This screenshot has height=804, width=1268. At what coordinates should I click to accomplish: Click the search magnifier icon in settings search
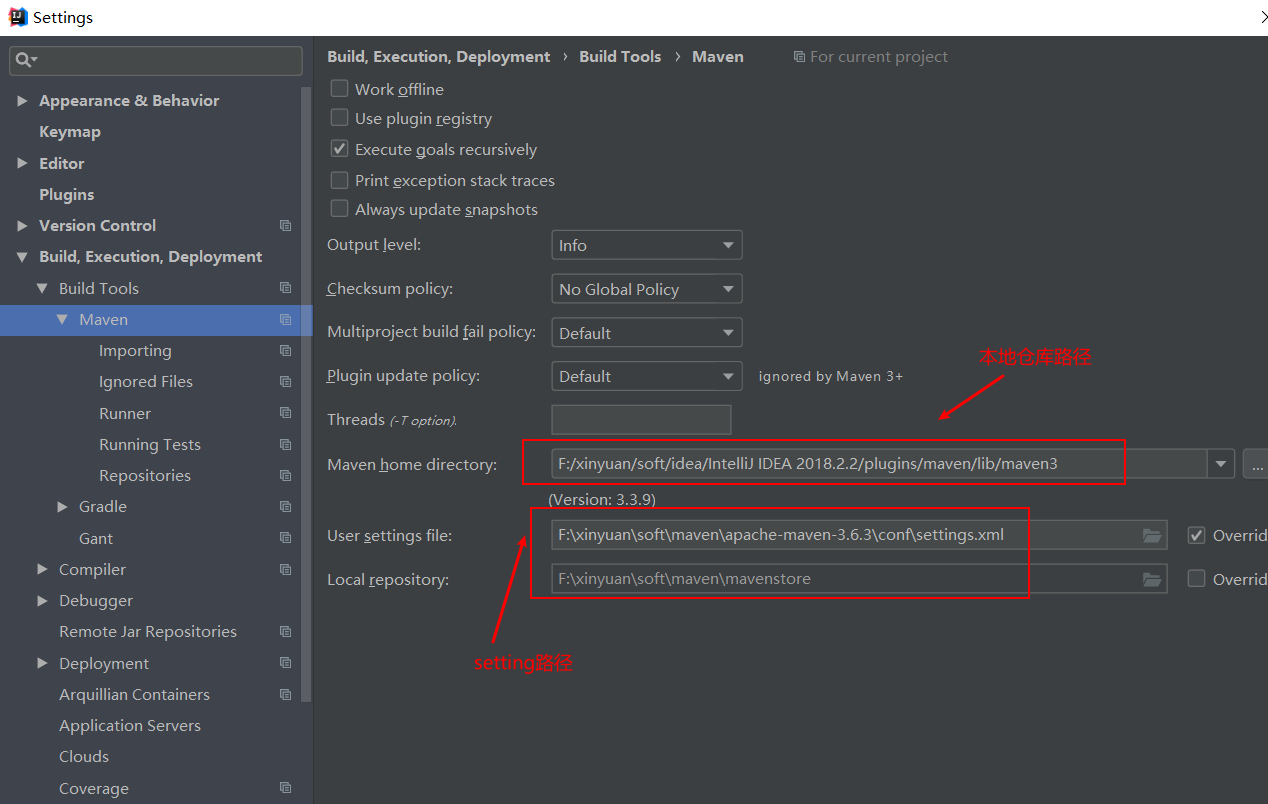[24, 61]
